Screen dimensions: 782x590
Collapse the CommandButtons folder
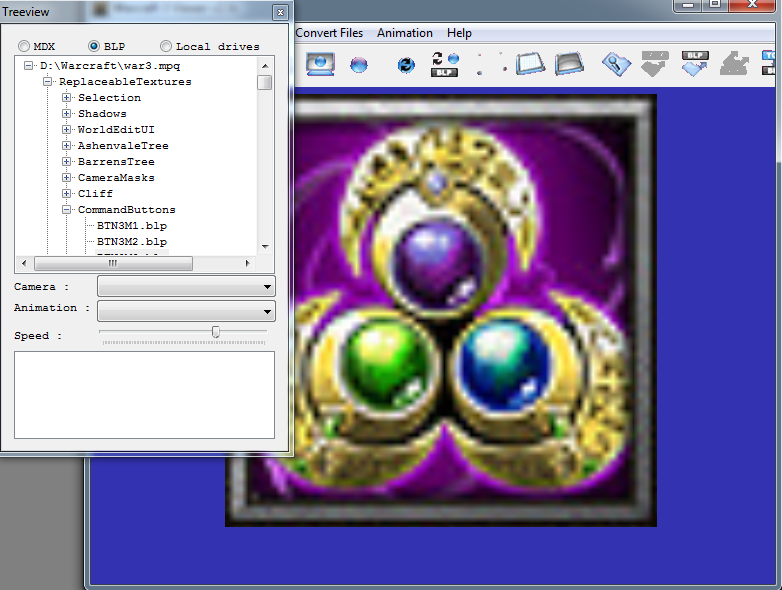(x=66, y=209)
